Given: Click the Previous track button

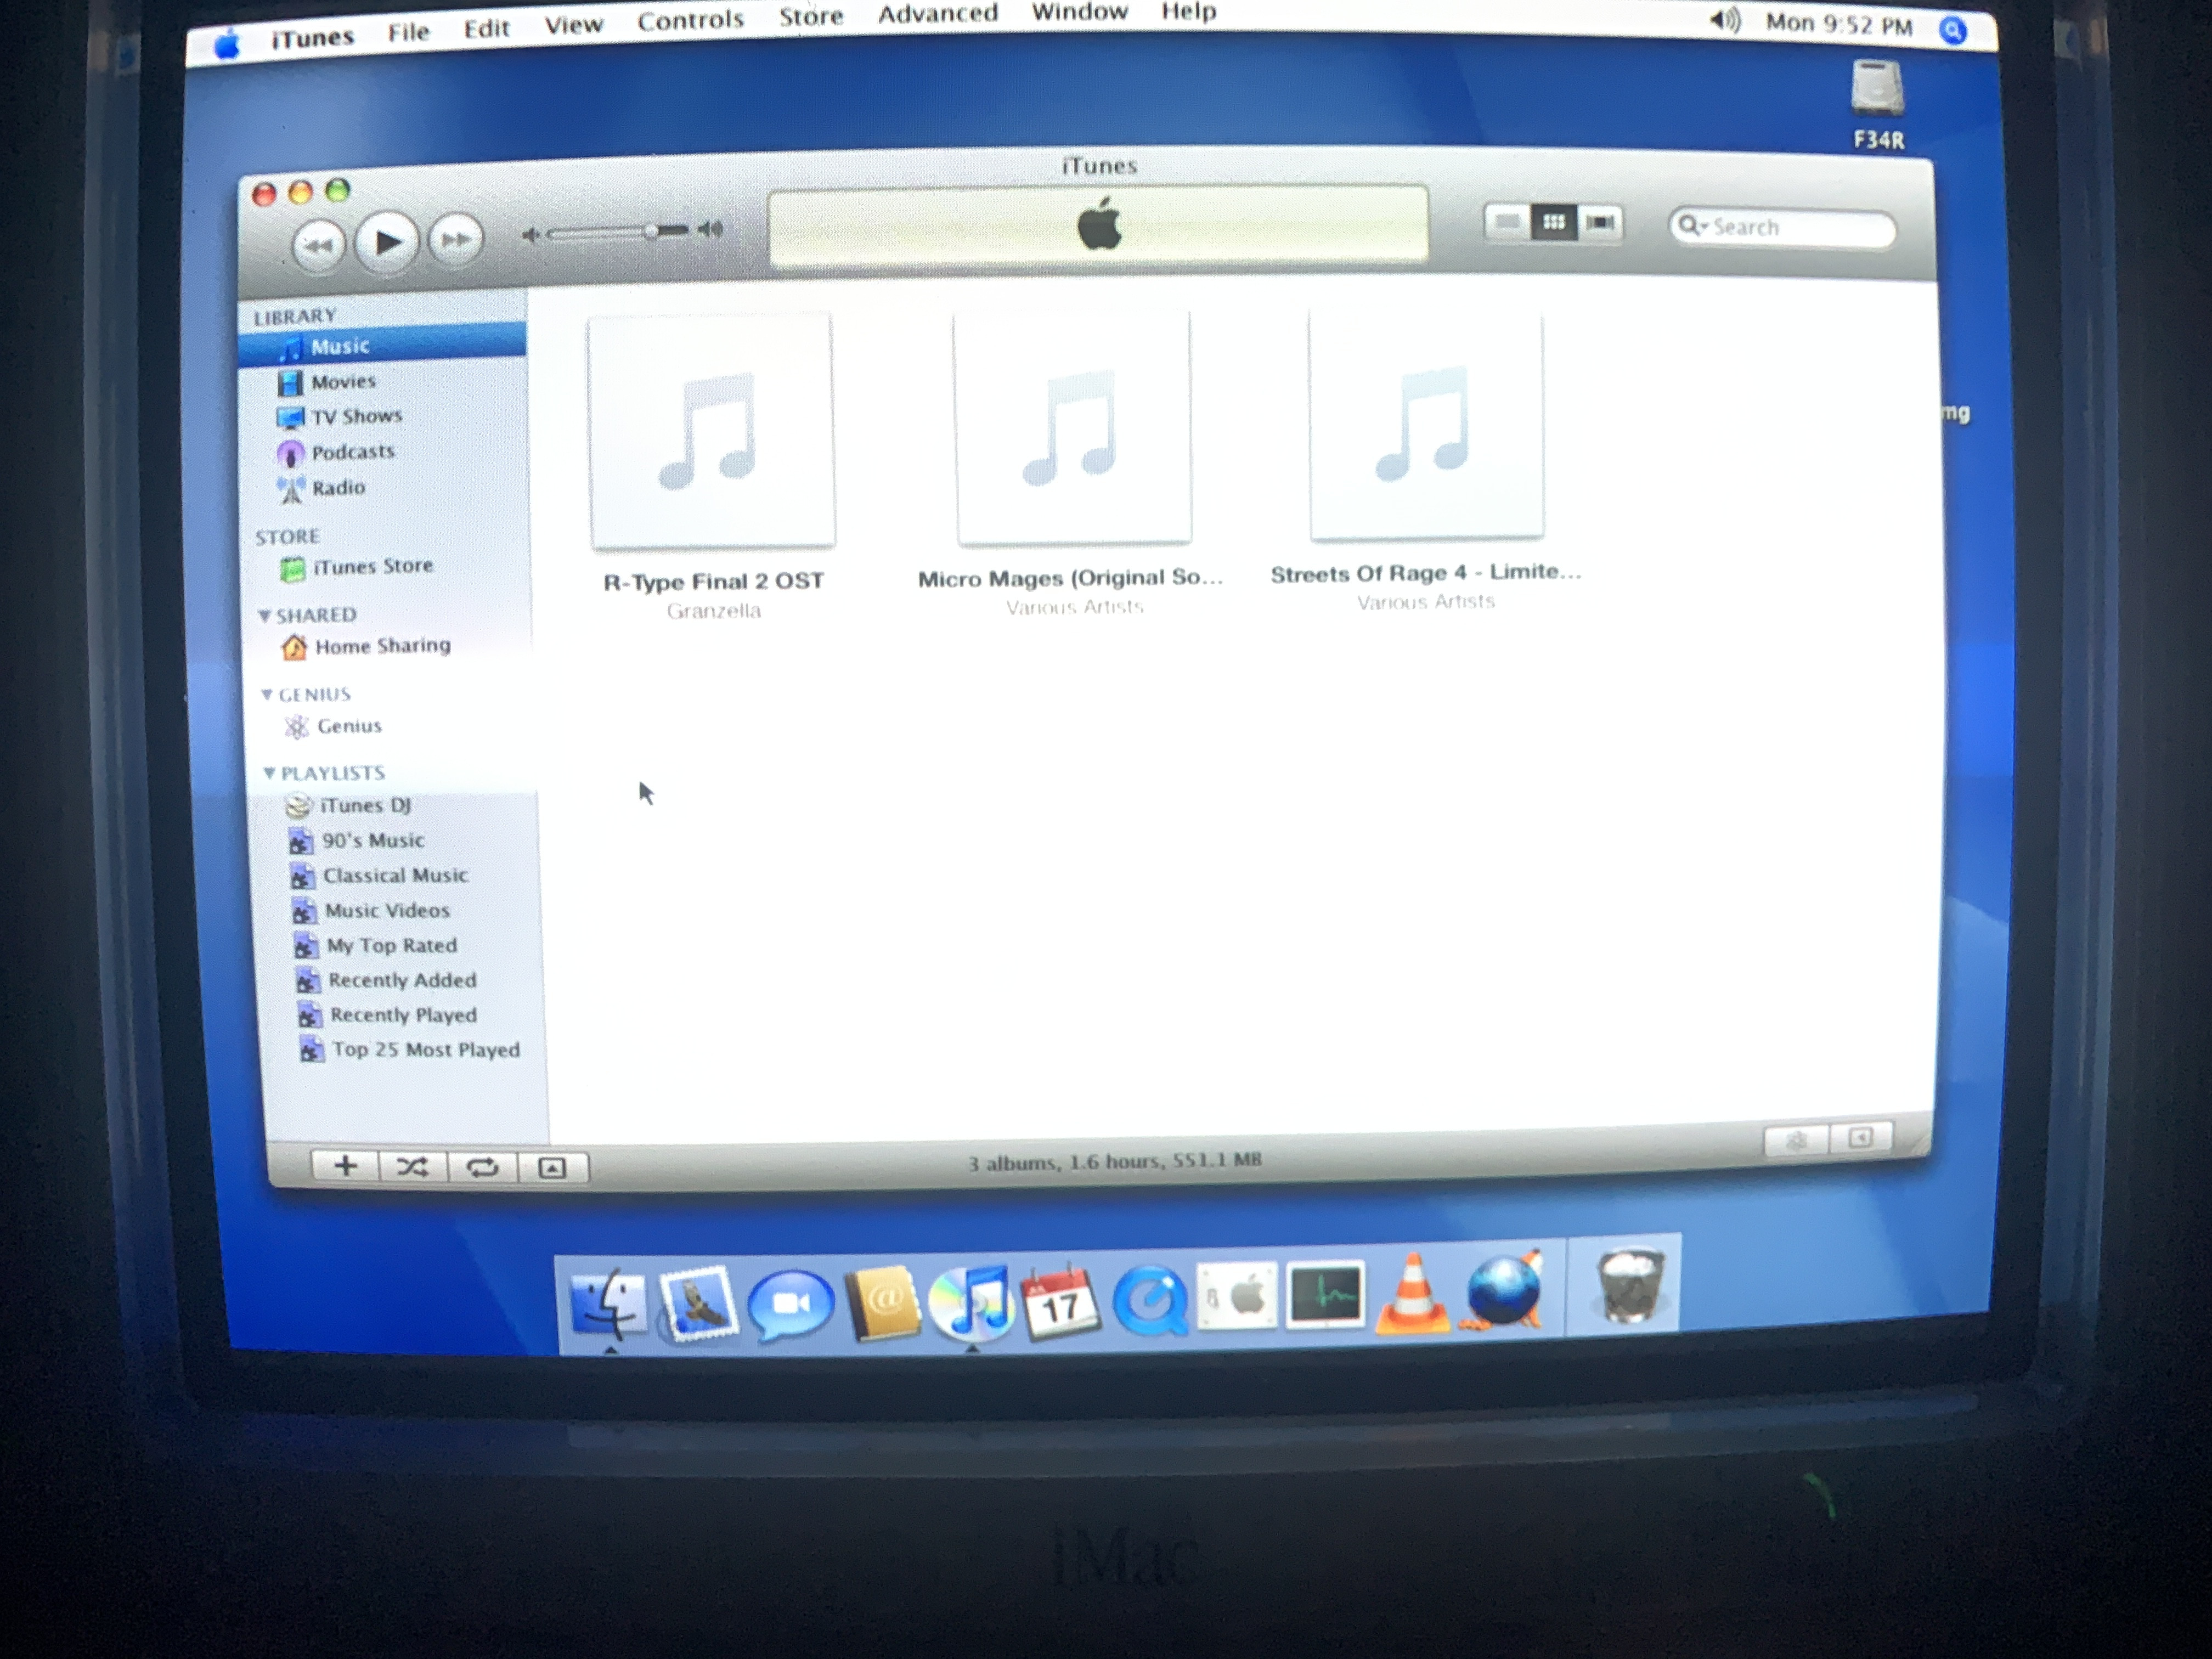Looking at the screenshot, I should pos(319,244).
